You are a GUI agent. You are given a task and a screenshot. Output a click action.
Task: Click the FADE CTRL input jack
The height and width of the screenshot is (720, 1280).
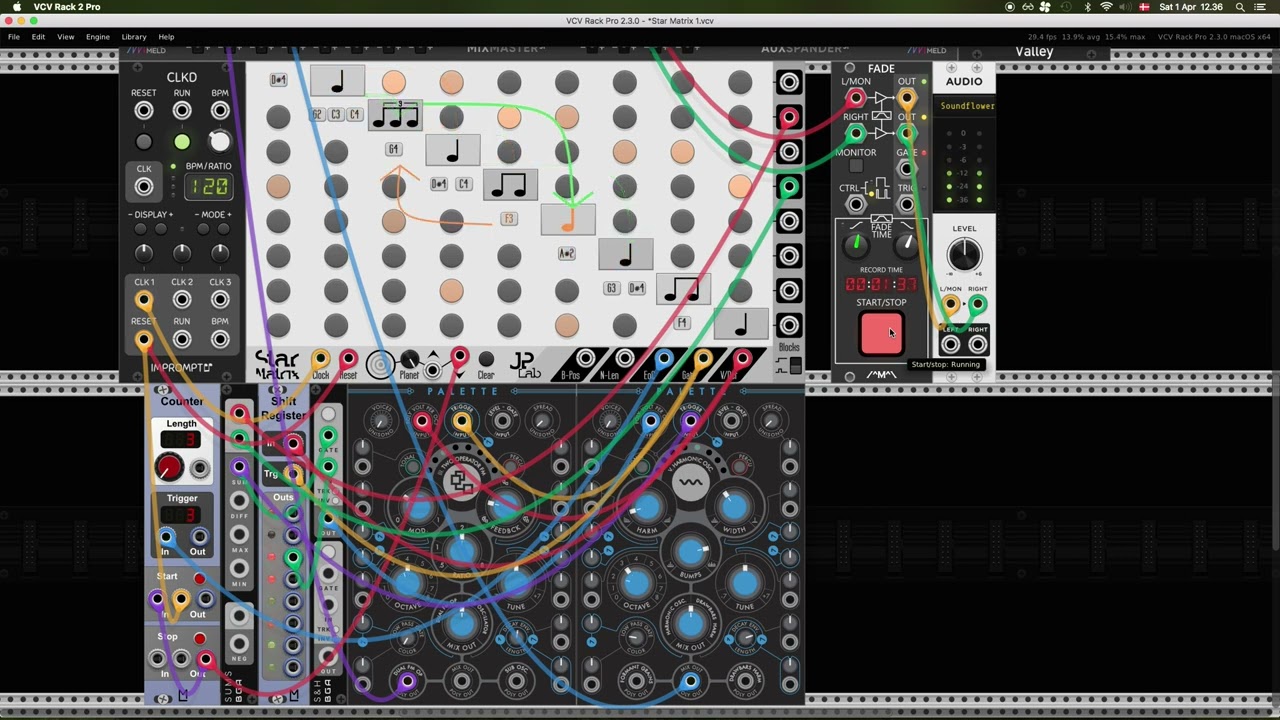tap(856, 204)
